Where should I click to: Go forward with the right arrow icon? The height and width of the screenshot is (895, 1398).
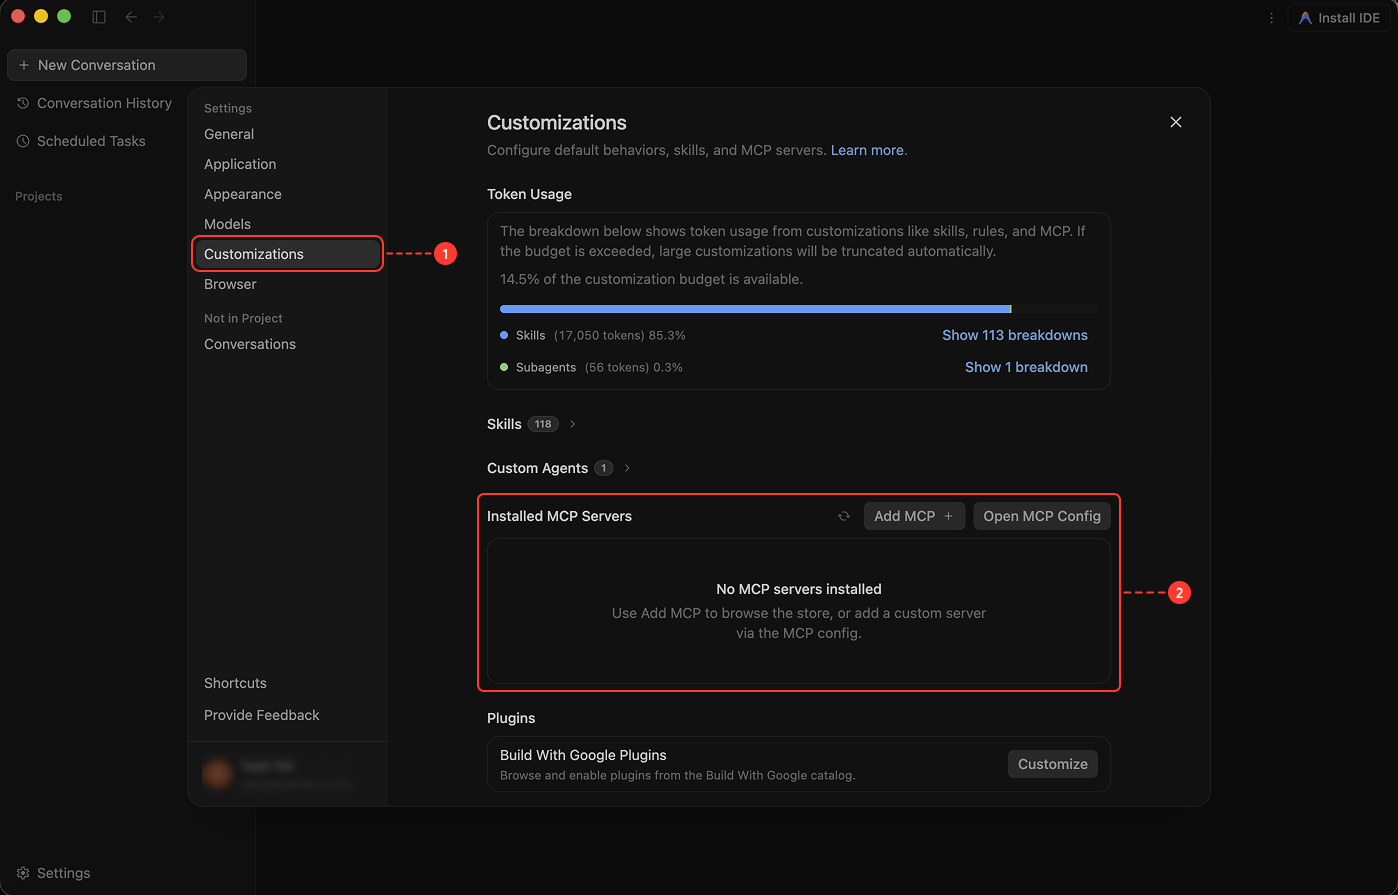[x=159, y=17]
